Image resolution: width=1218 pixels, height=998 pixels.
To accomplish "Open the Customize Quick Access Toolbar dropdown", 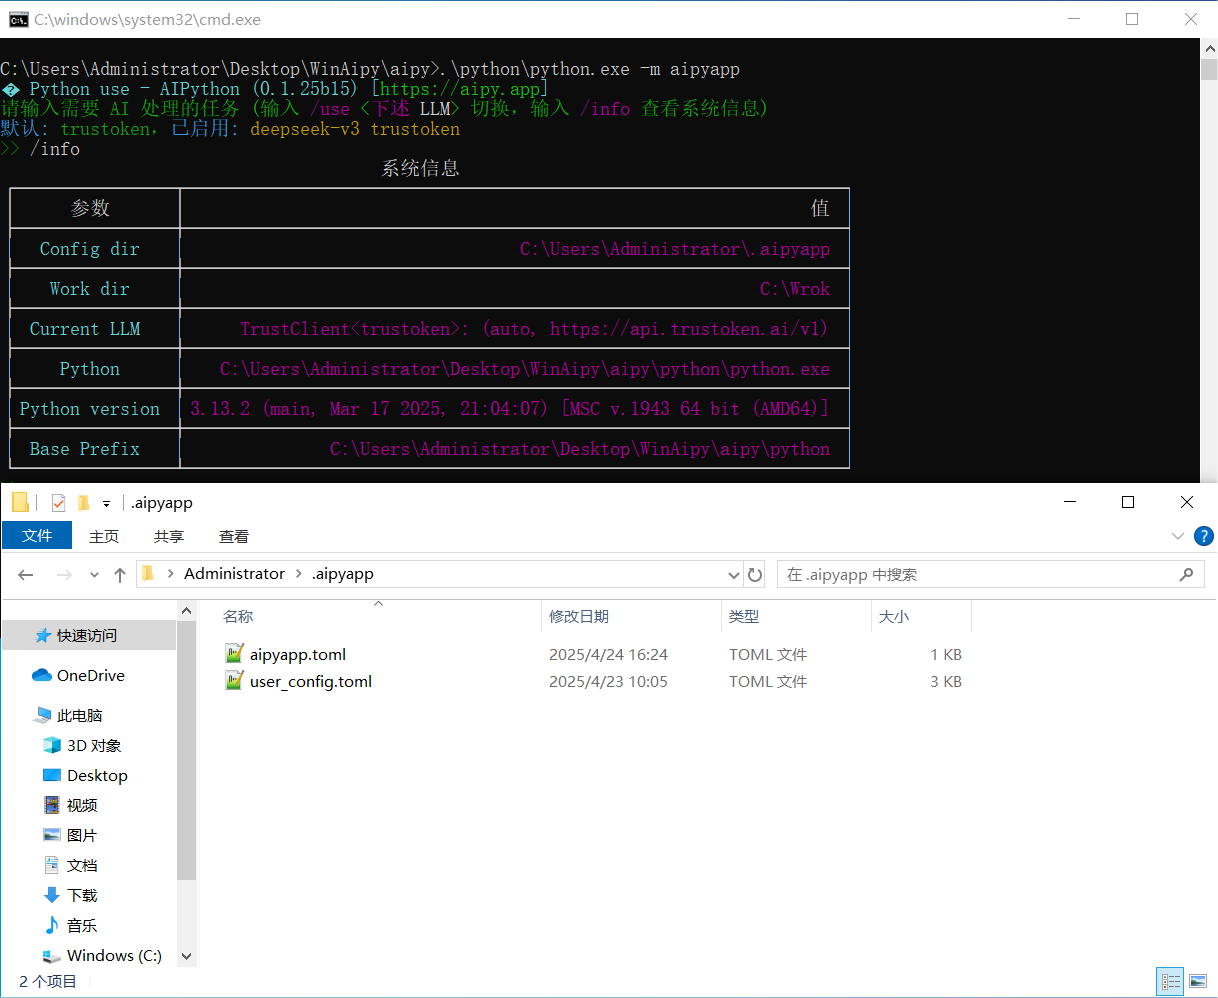I will [106, 503].
